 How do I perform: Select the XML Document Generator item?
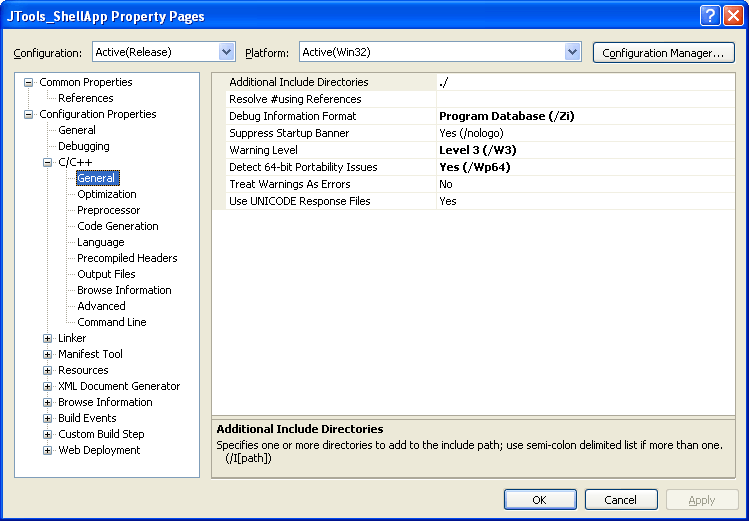pos(119,386)
